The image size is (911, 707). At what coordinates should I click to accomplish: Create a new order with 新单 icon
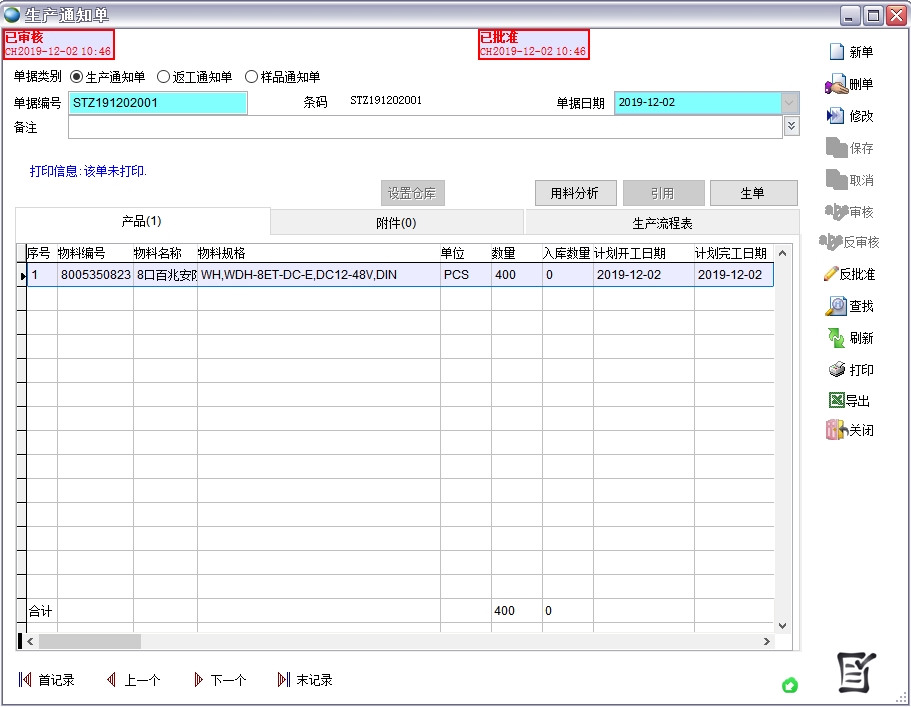pyautogui.click(x=851, y=51)
